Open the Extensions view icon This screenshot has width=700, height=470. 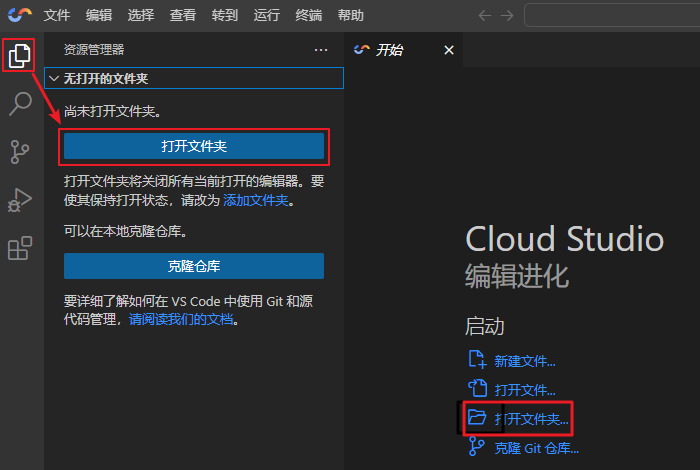tap(20, 248)
